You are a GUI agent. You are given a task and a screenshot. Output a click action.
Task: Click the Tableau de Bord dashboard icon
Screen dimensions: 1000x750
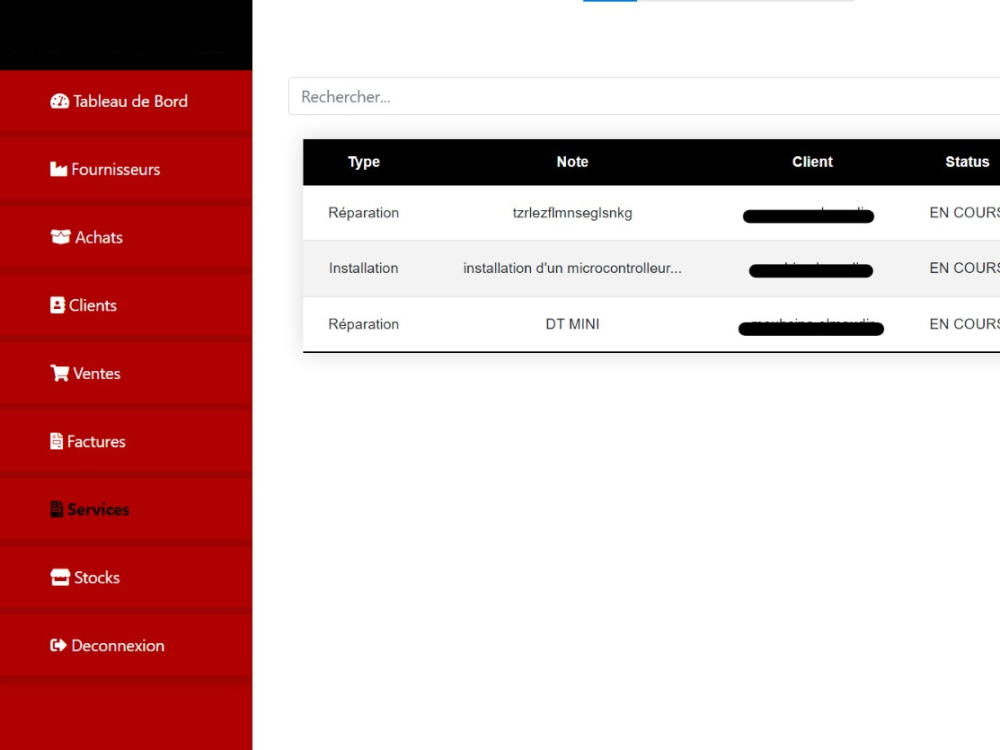click(59, 101)
